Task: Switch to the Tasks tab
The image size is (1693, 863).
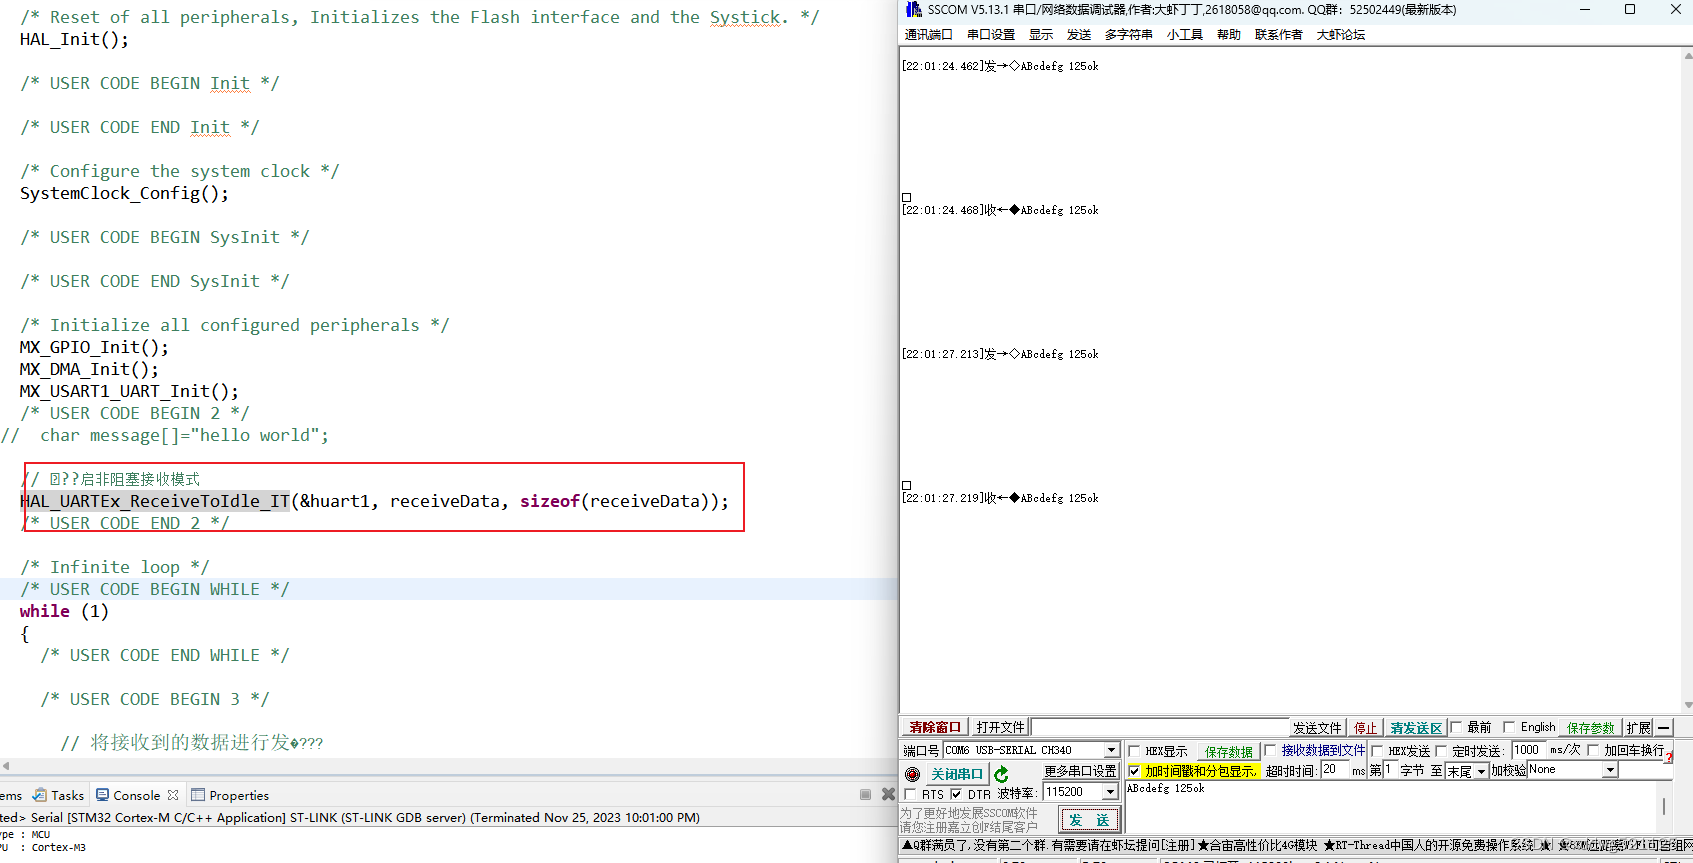Action: (58, 795)
